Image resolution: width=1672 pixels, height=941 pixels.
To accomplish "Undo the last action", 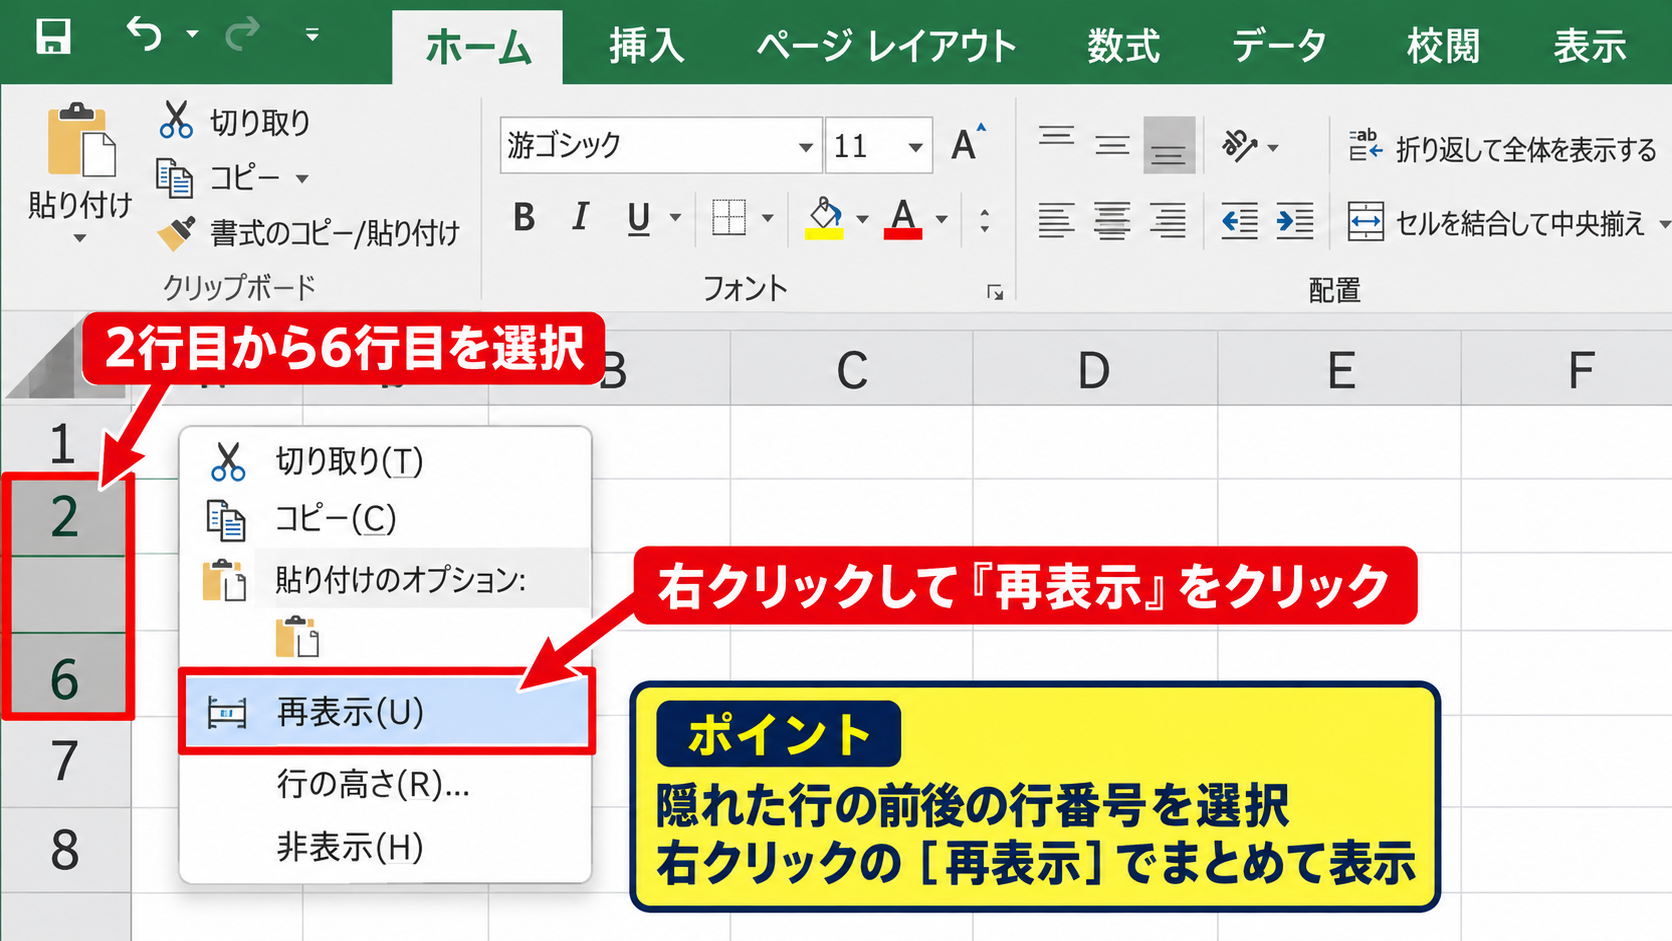I will click(x=144, y=35).
